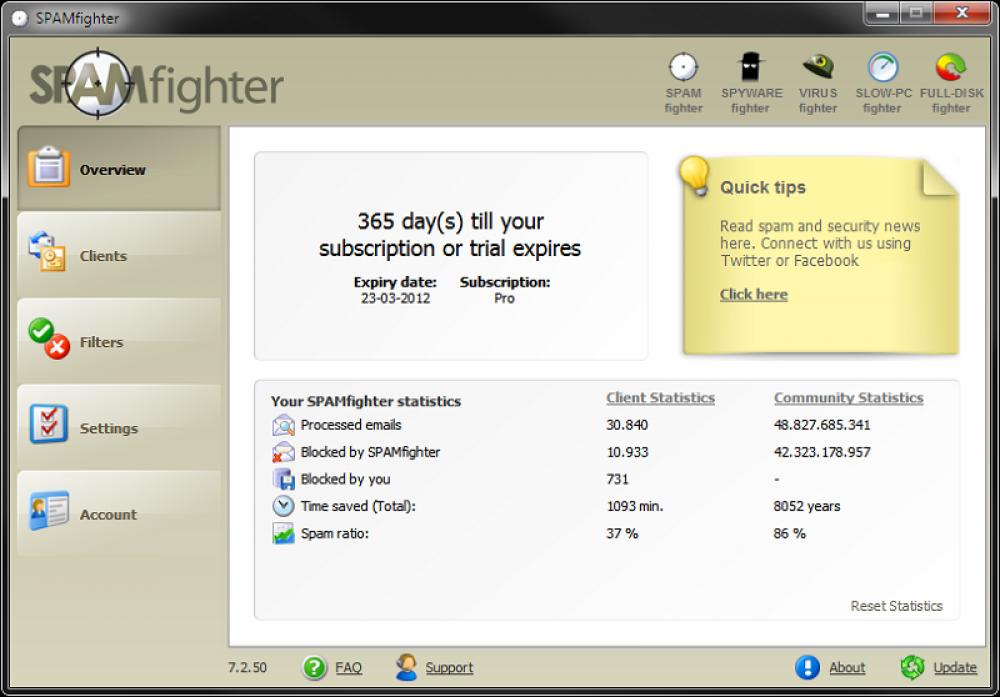Open the SPYWAREfighter icon
The image size is (1000, 697).
[750, 65]
